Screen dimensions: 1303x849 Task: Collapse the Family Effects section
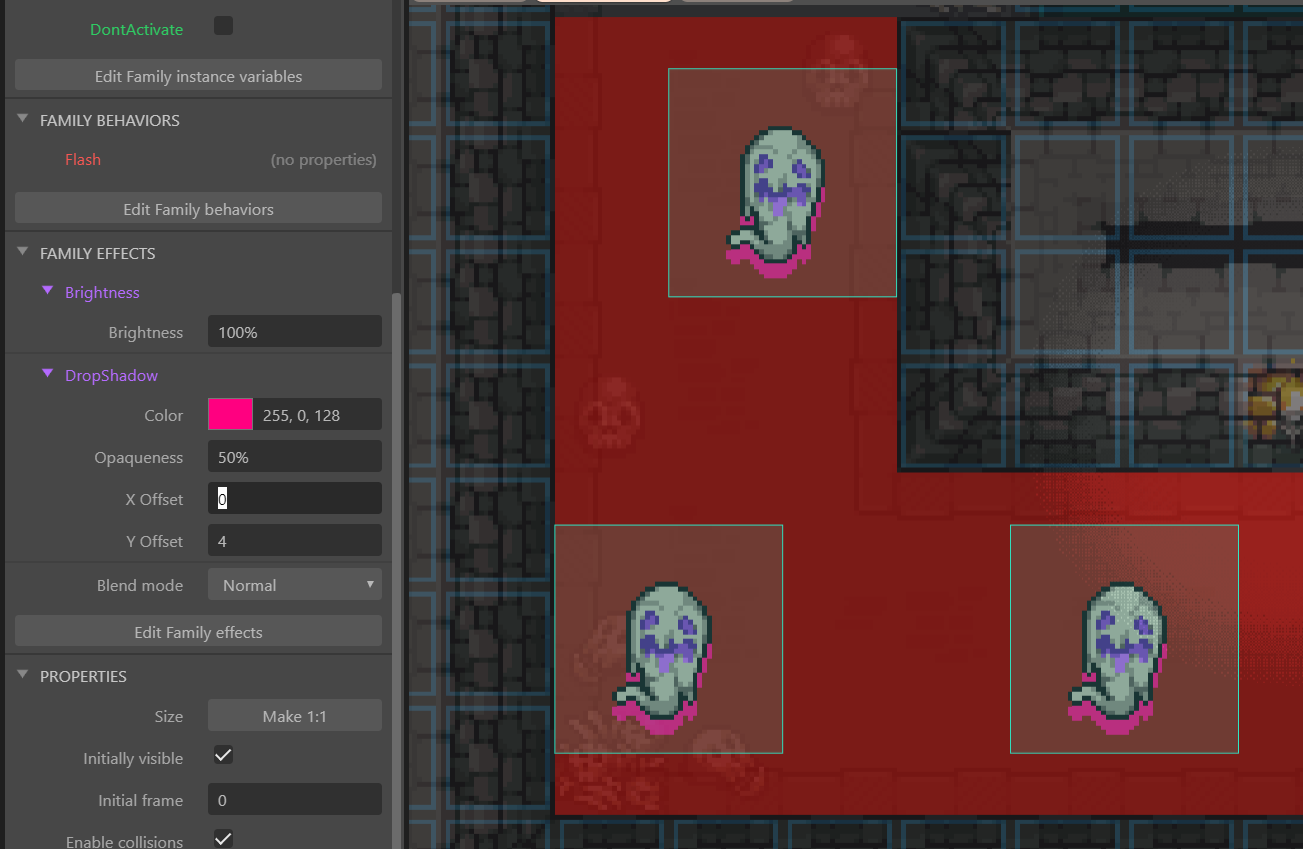tap(23, 252)
